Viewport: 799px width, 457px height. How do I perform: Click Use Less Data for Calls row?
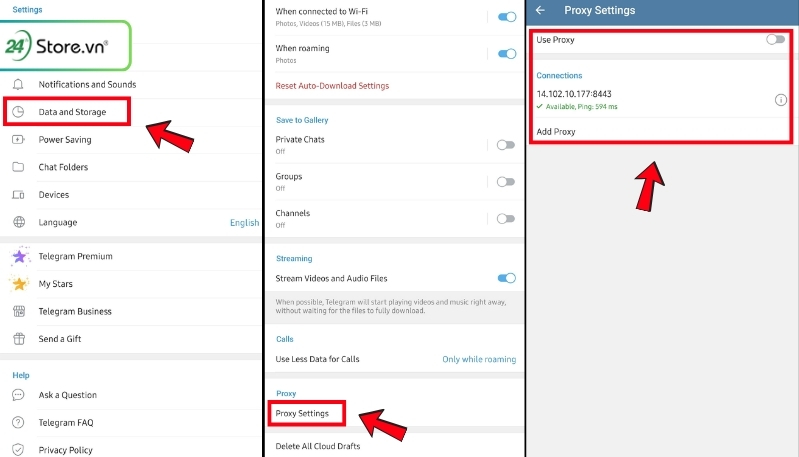point(394,359)
